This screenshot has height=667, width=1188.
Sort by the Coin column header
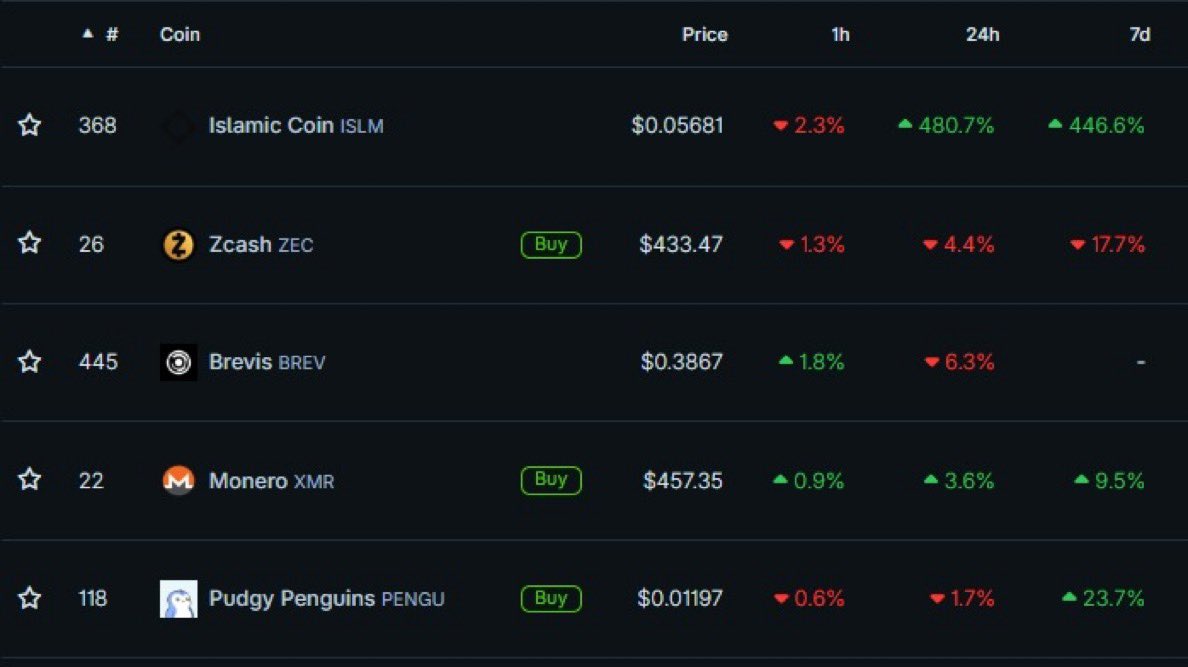click(180, 34)
